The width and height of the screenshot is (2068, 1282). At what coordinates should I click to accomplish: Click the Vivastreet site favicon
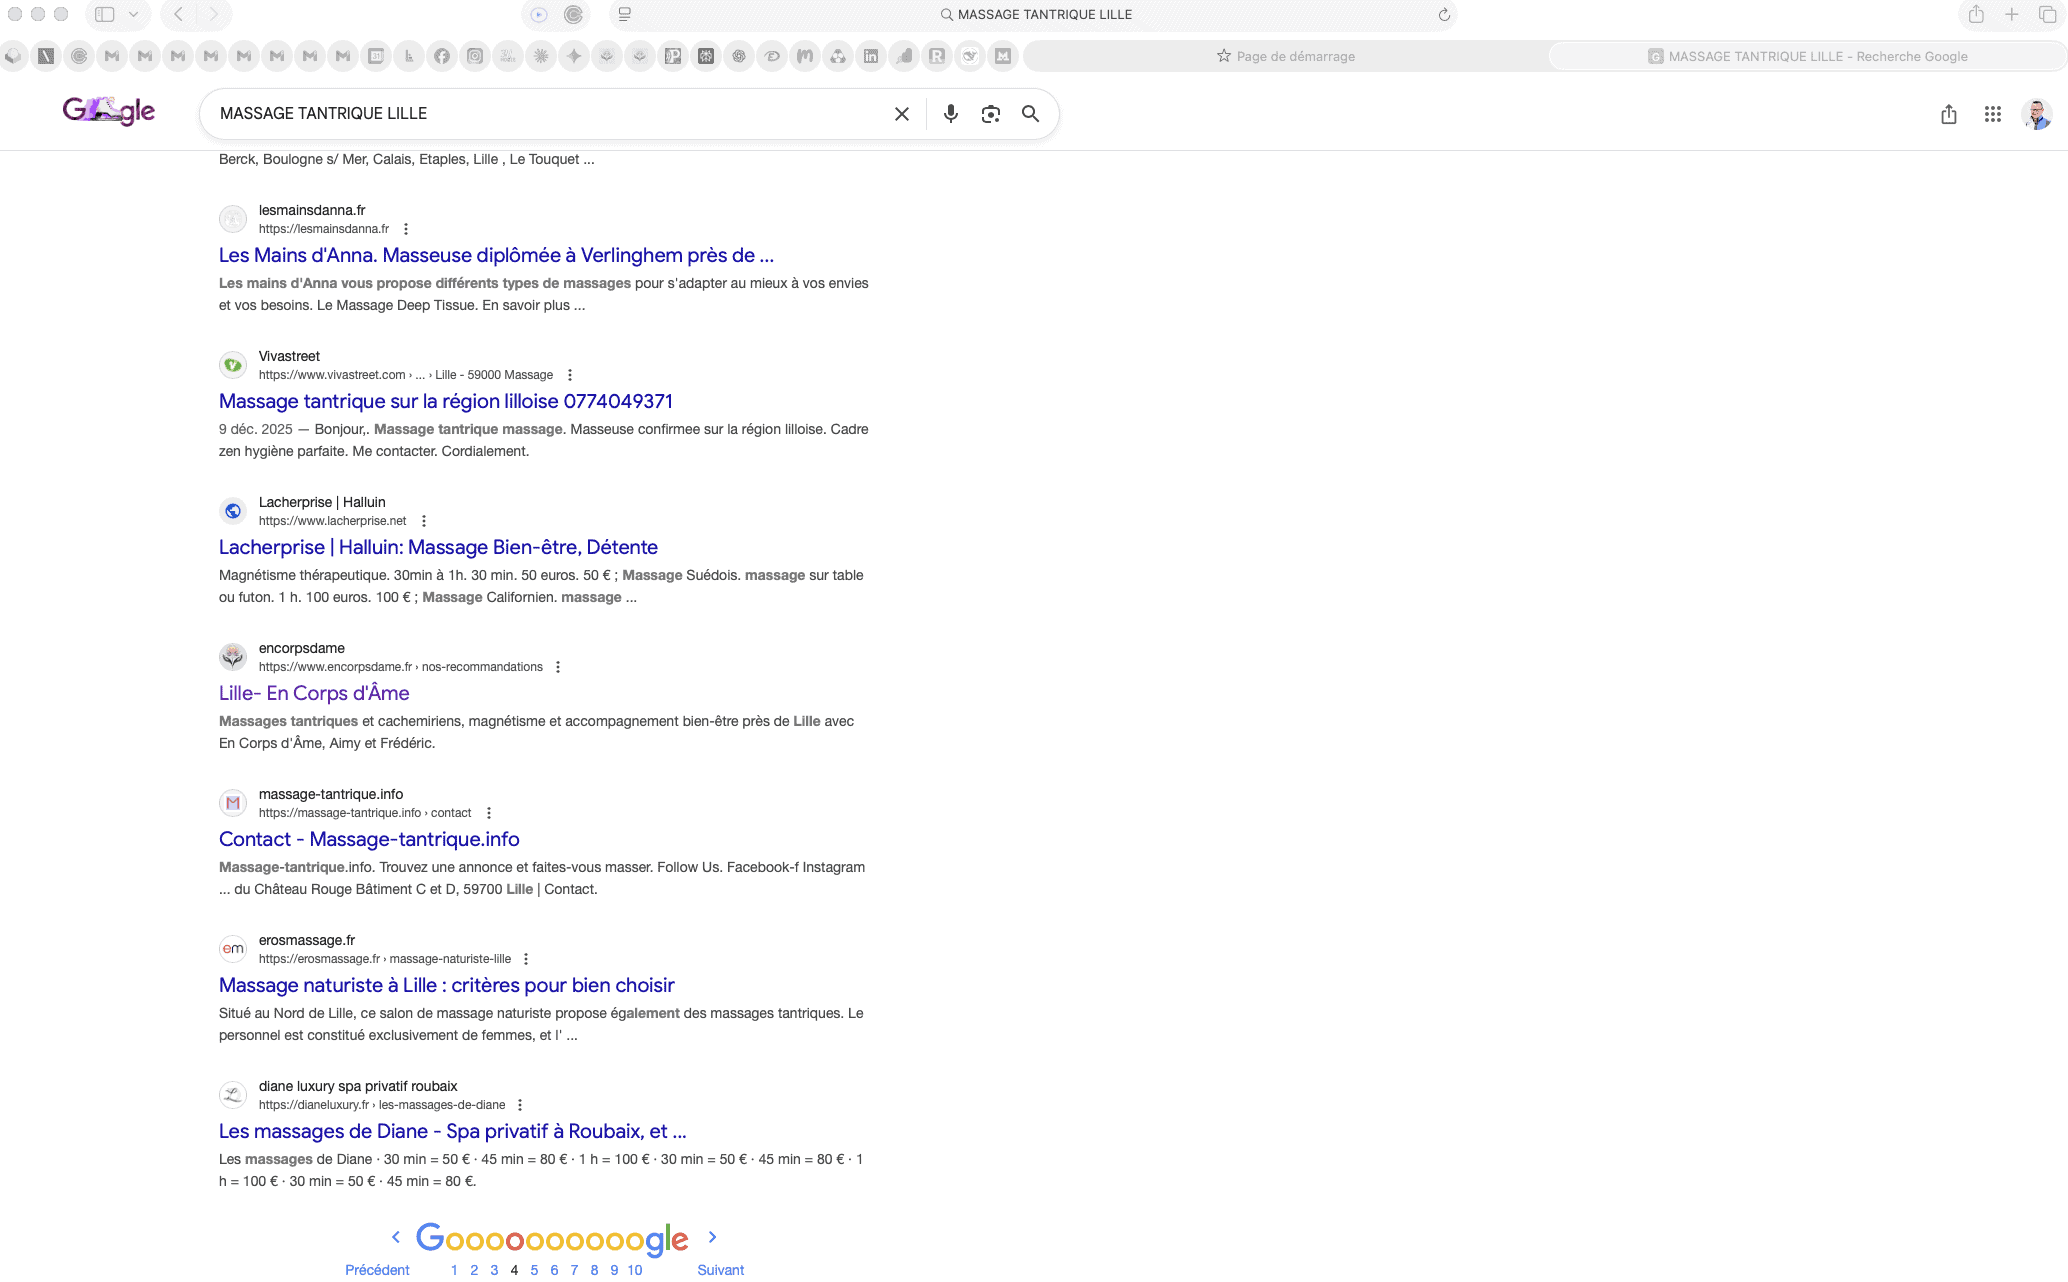pos(233,365)
